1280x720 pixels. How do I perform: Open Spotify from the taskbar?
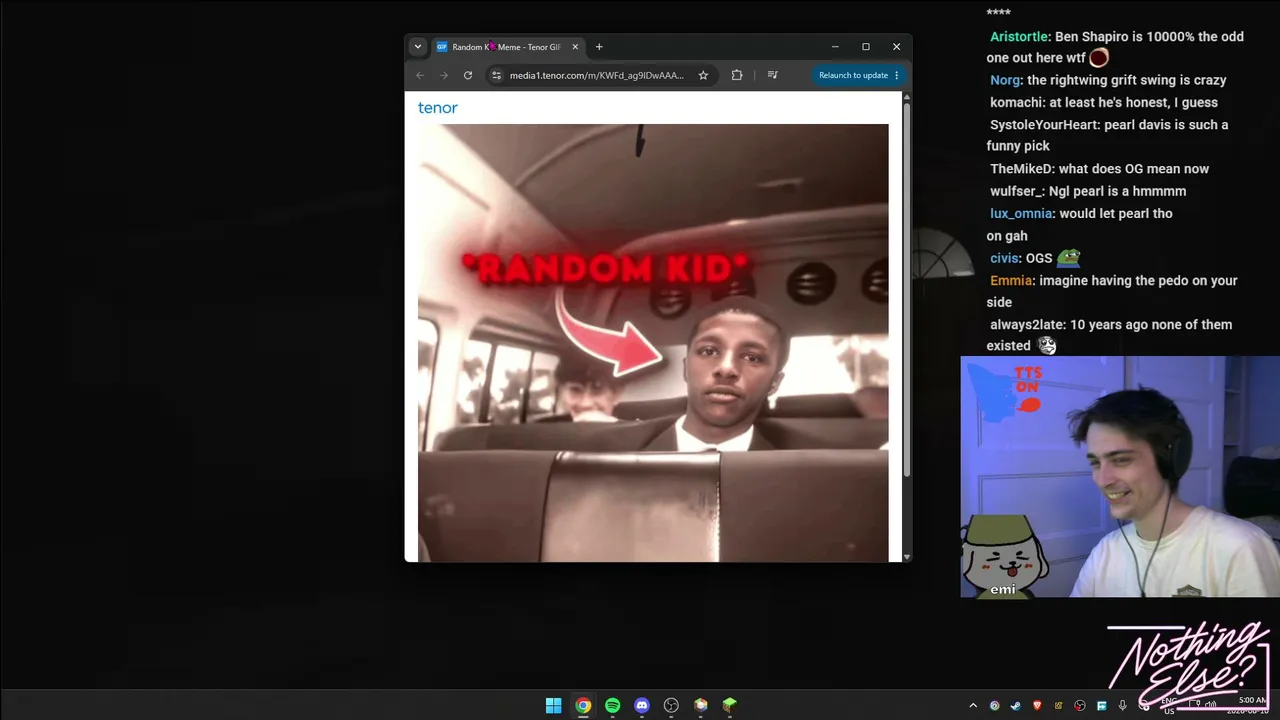click(612, 706)
